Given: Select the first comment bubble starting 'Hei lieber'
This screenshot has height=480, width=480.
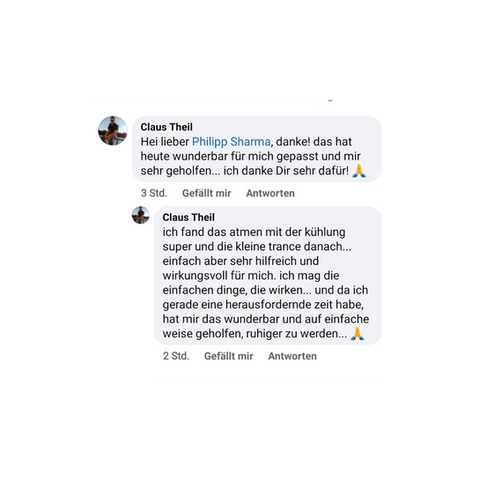Looking at the screenshot, I should 257,149.
